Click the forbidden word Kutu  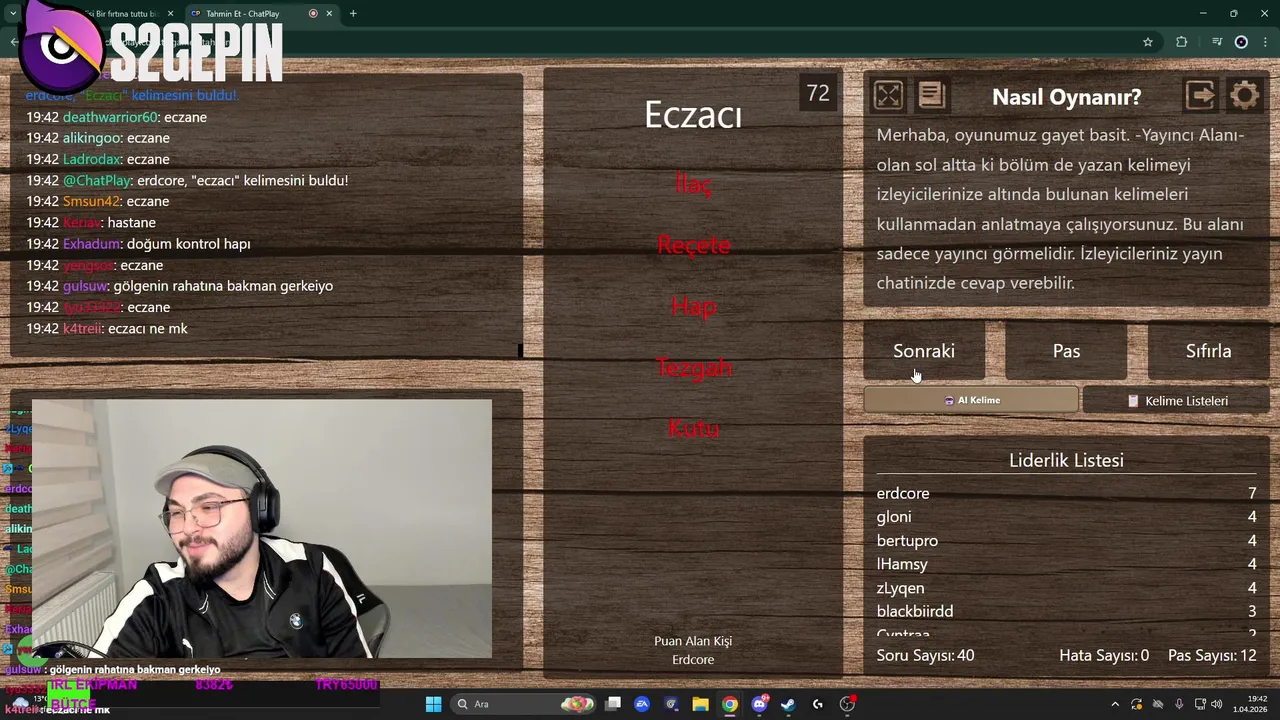click(693, 429)
